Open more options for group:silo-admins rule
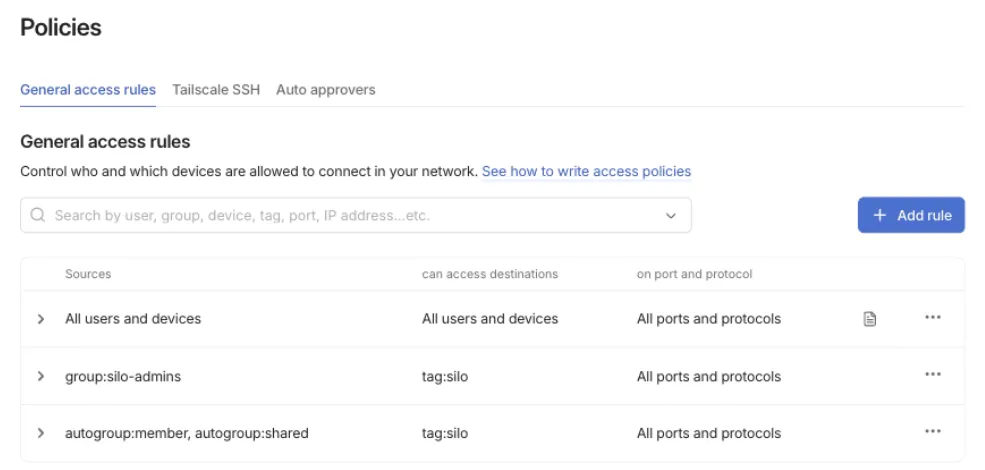The width and height of the screenshot is (985, 470). 933,374
